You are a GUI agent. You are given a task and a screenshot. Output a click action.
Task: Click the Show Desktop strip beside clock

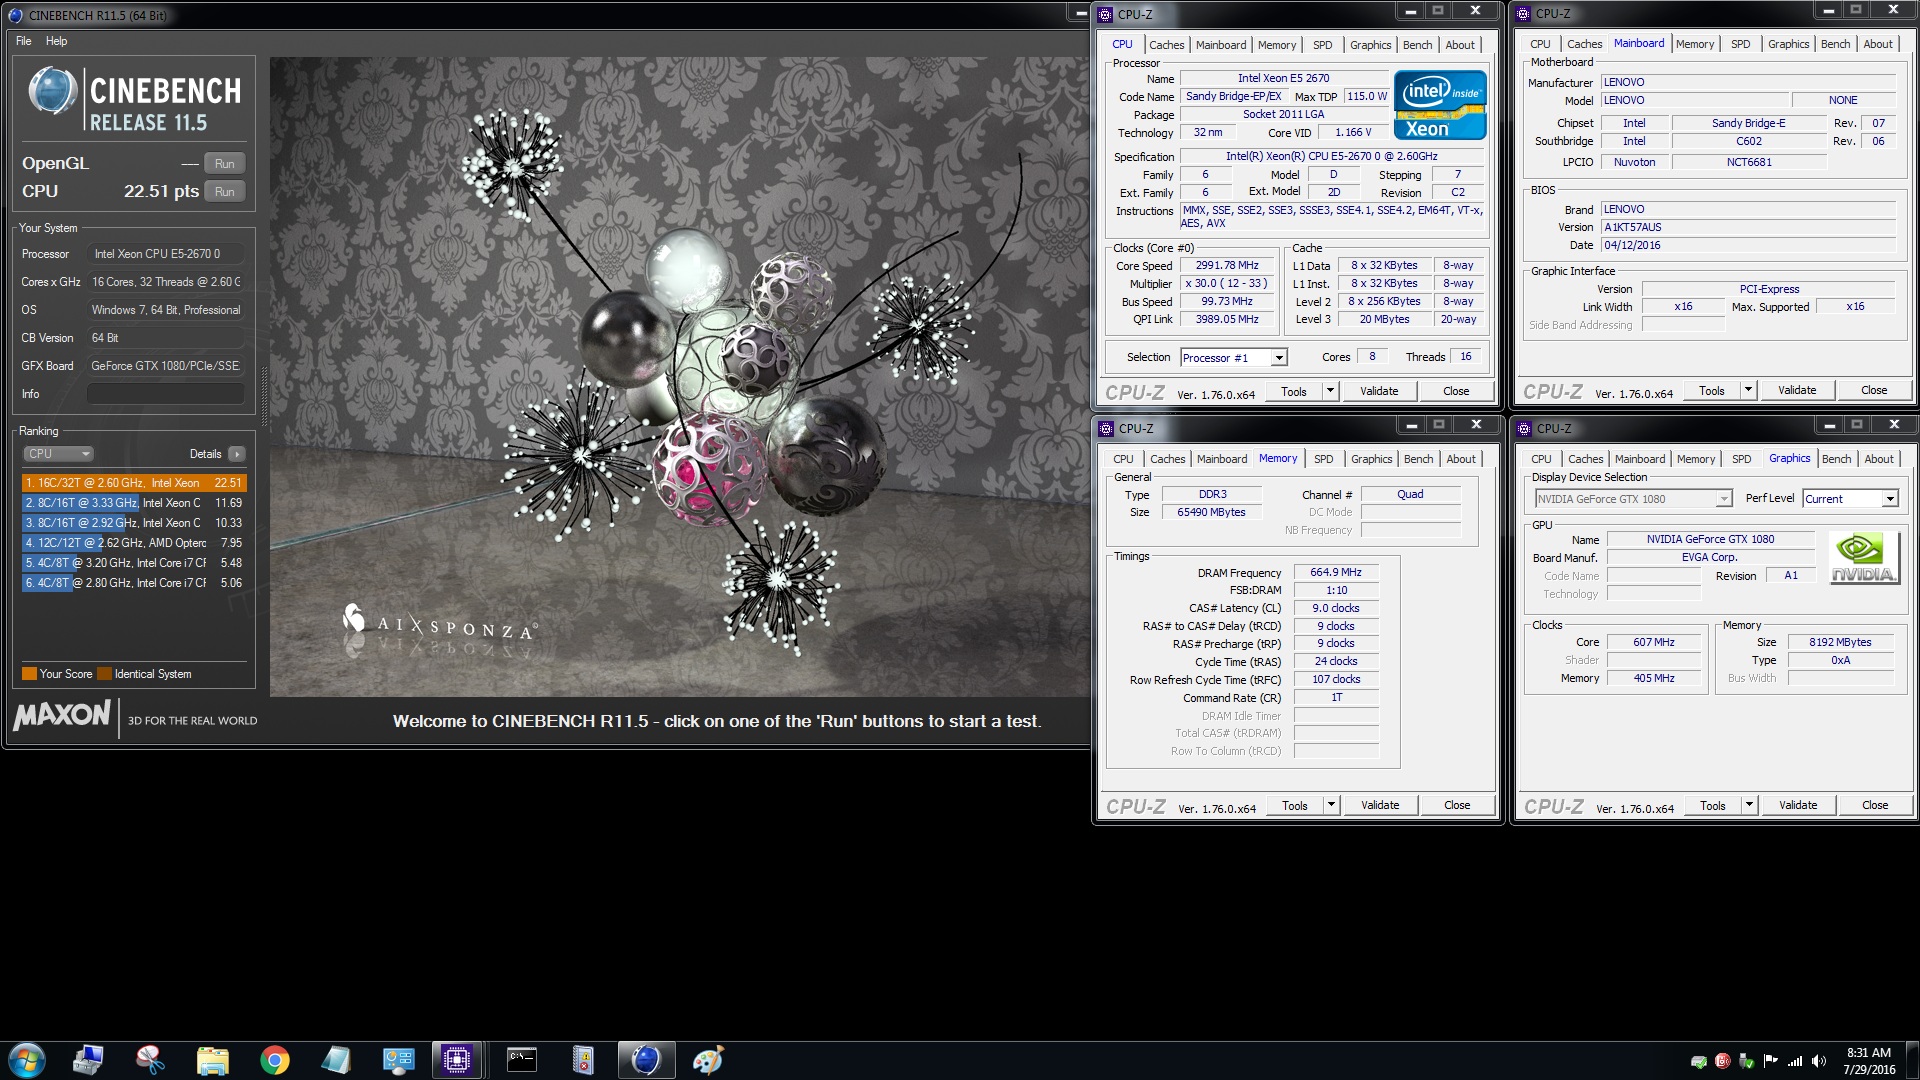(x=1913, y=1060)
